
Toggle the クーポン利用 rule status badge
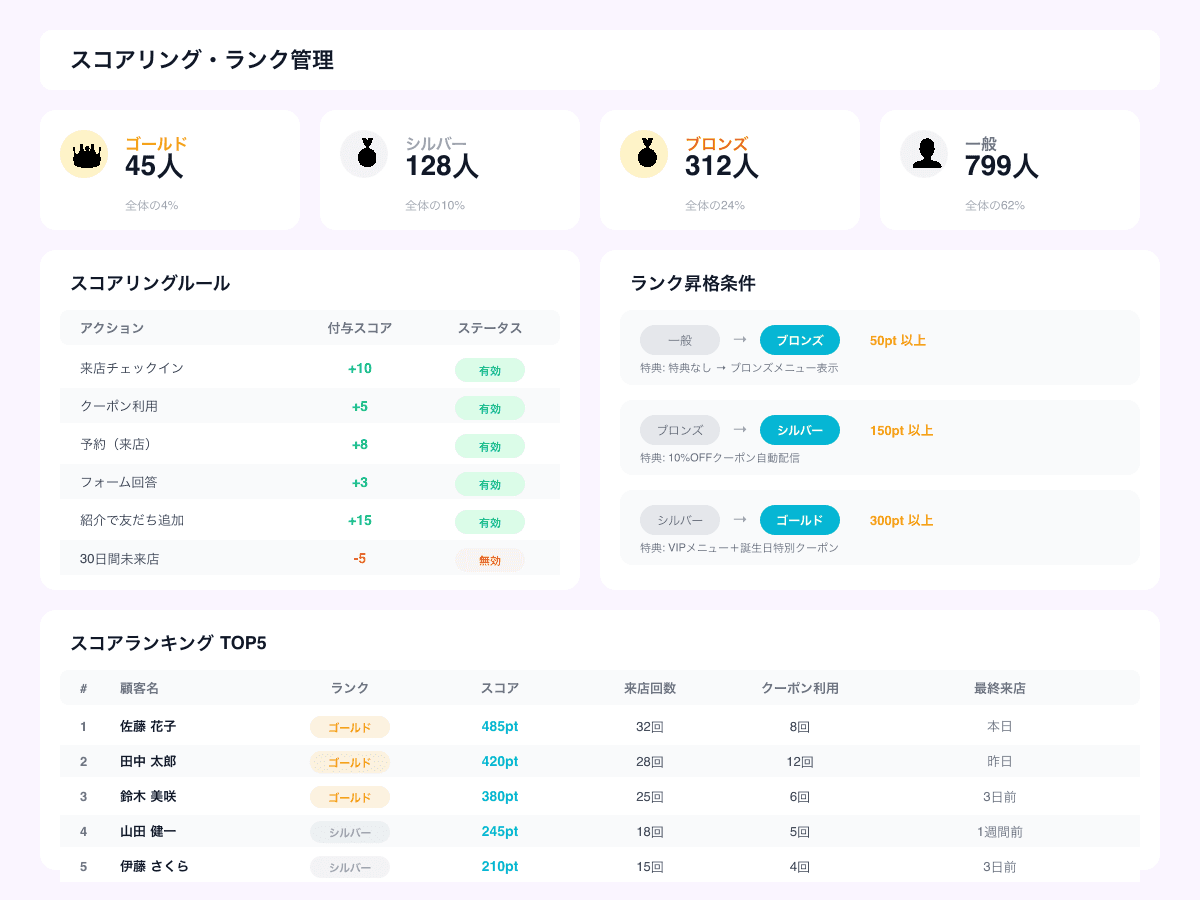(490, 408)
